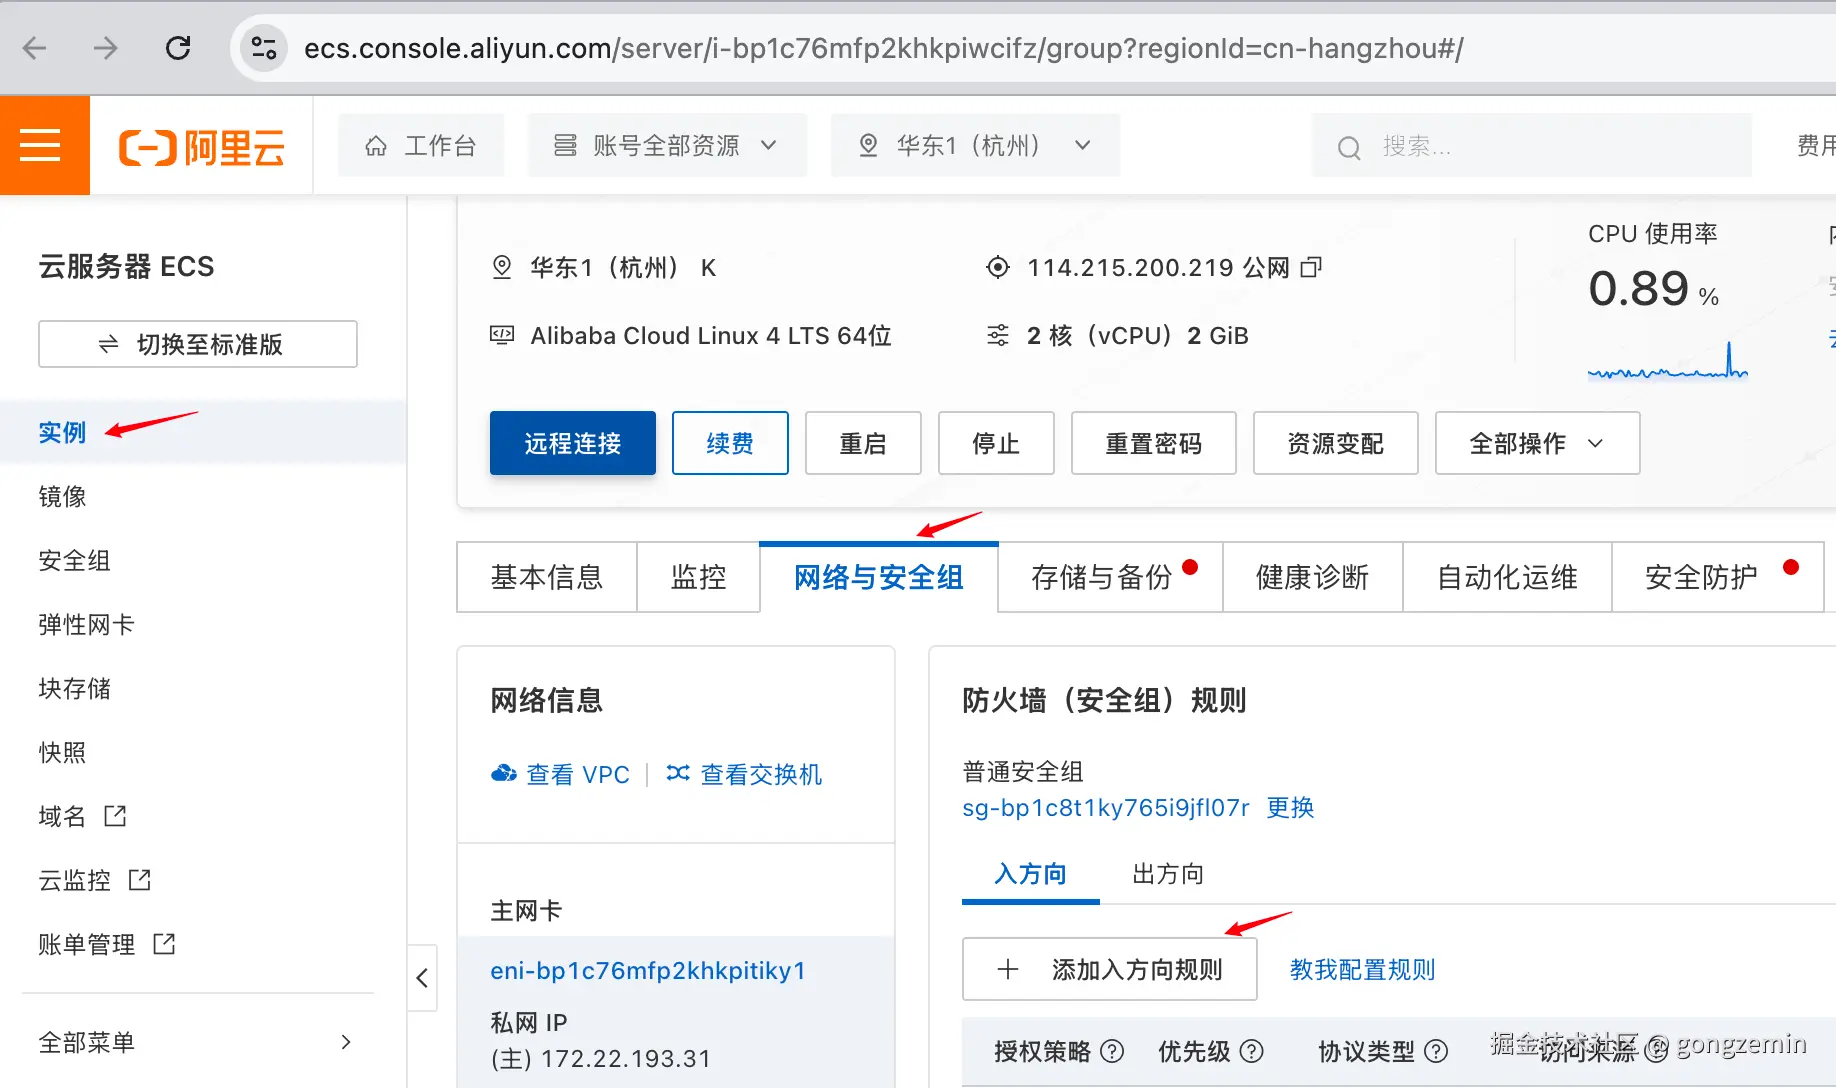
Task: Click the external link icon beside 账单管理
Action: (164, 944)
